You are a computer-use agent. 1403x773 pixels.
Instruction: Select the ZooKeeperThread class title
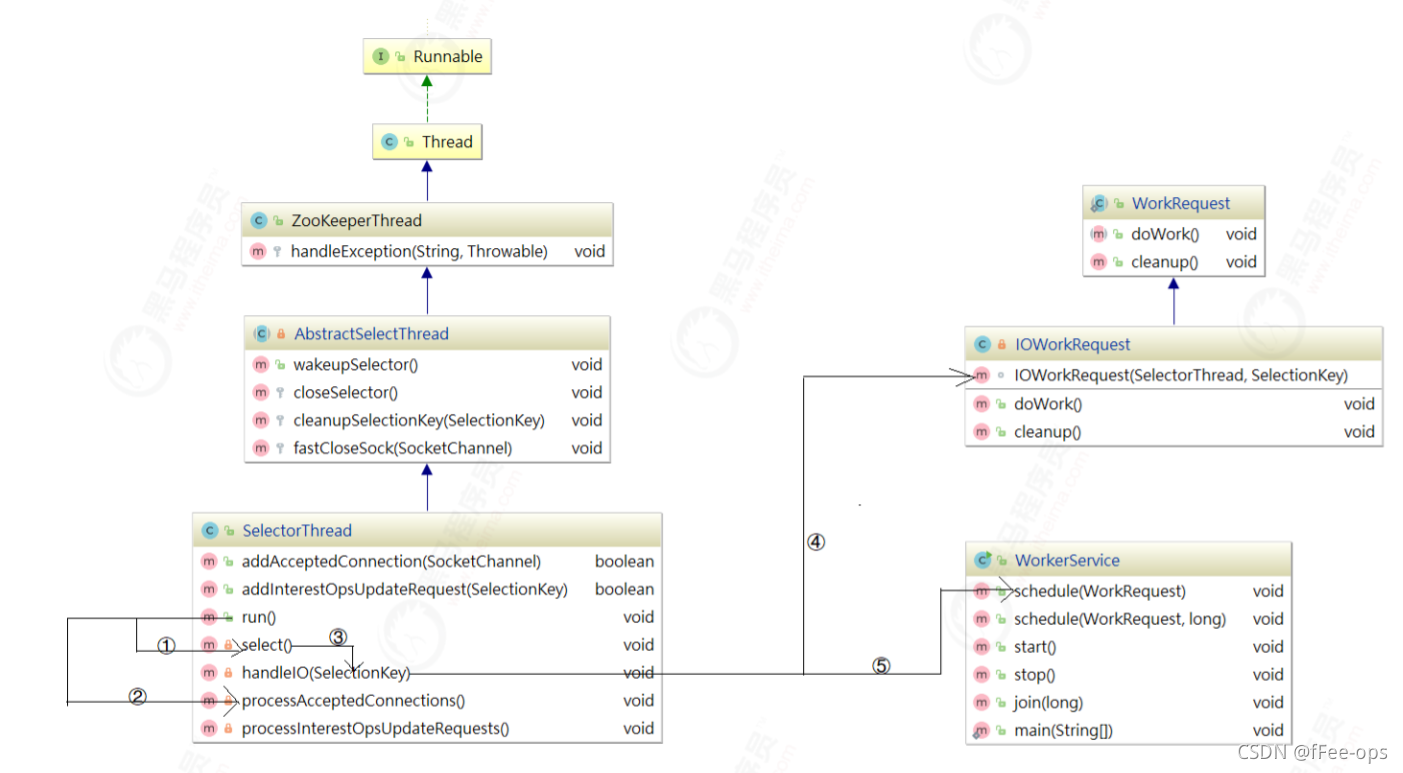[x=356, y=221]
